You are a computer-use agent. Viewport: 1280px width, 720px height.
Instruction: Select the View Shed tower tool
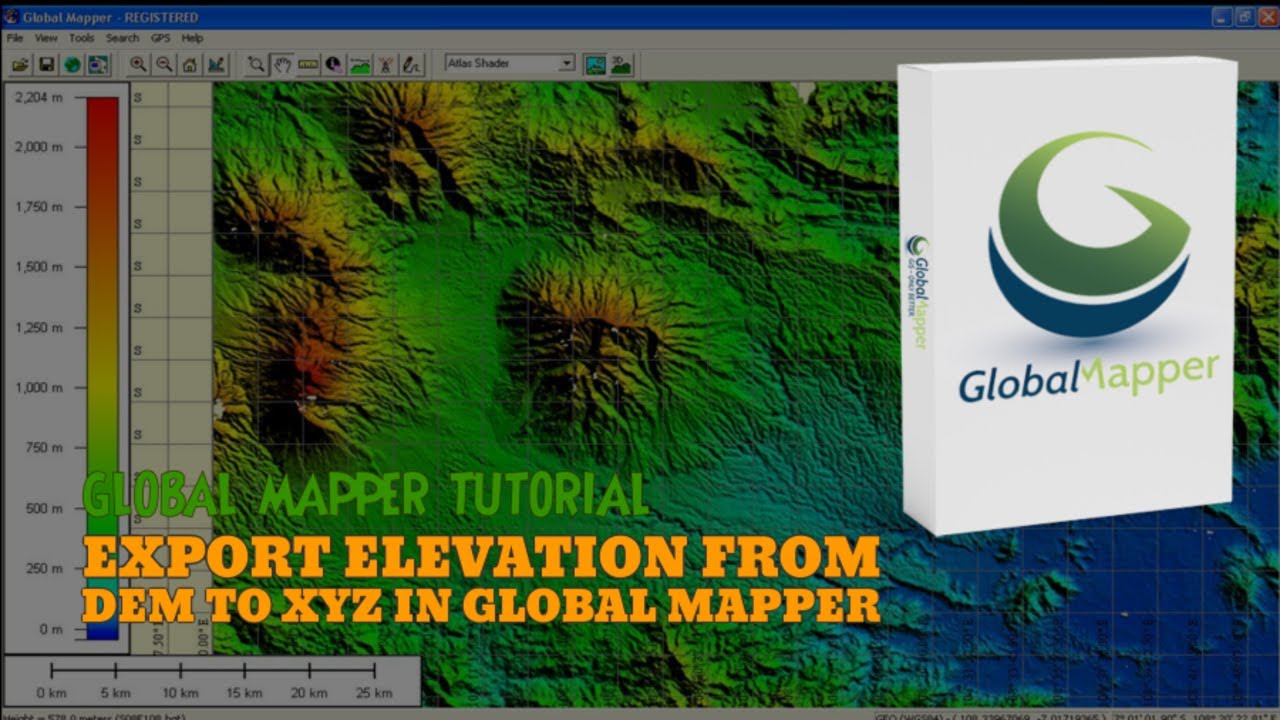[x=386, y=64]
